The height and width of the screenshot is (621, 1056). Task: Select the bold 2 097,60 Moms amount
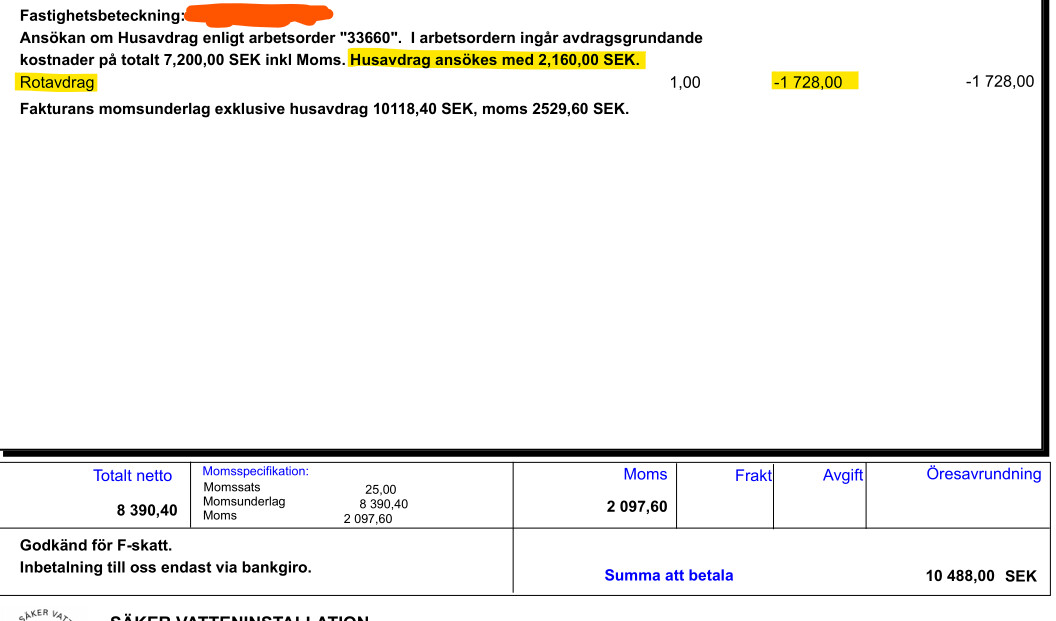(636, 507)
